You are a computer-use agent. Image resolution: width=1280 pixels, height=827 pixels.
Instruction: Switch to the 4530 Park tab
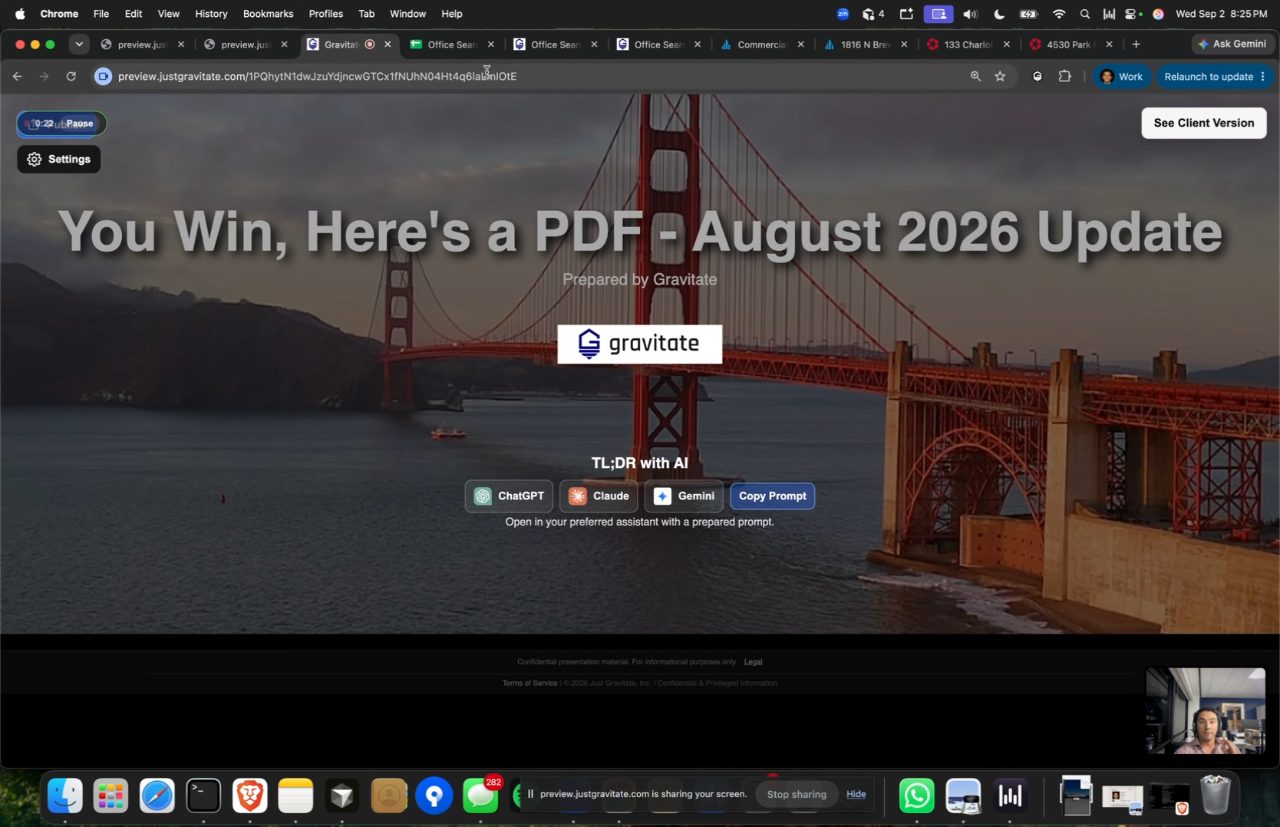pos(1072,44)
